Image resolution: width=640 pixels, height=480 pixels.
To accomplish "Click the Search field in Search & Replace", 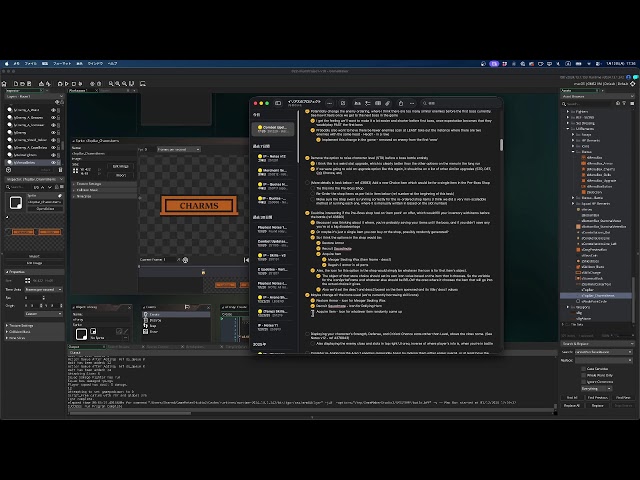I will pos(603,352).
